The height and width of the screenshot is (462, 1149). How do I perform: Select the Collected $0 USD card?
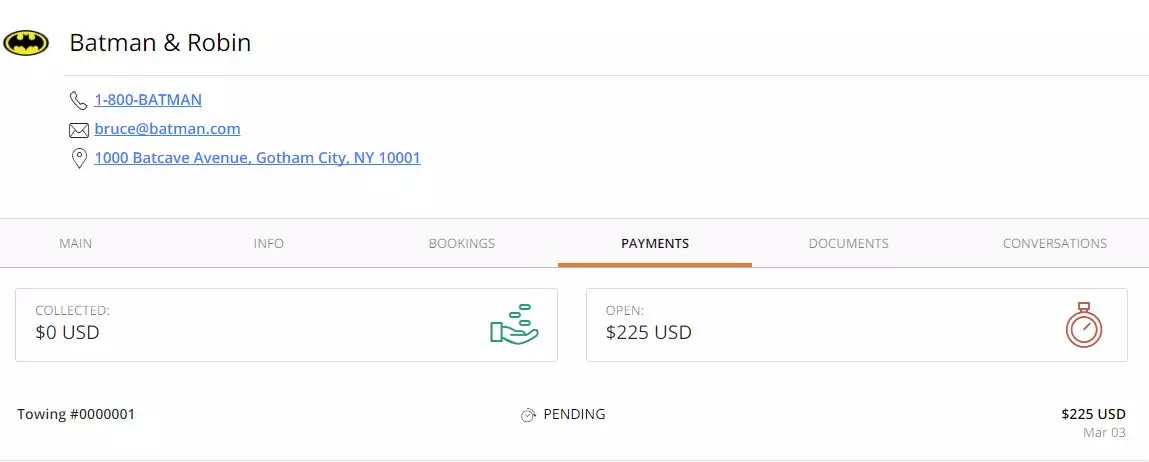click(287, 325)
